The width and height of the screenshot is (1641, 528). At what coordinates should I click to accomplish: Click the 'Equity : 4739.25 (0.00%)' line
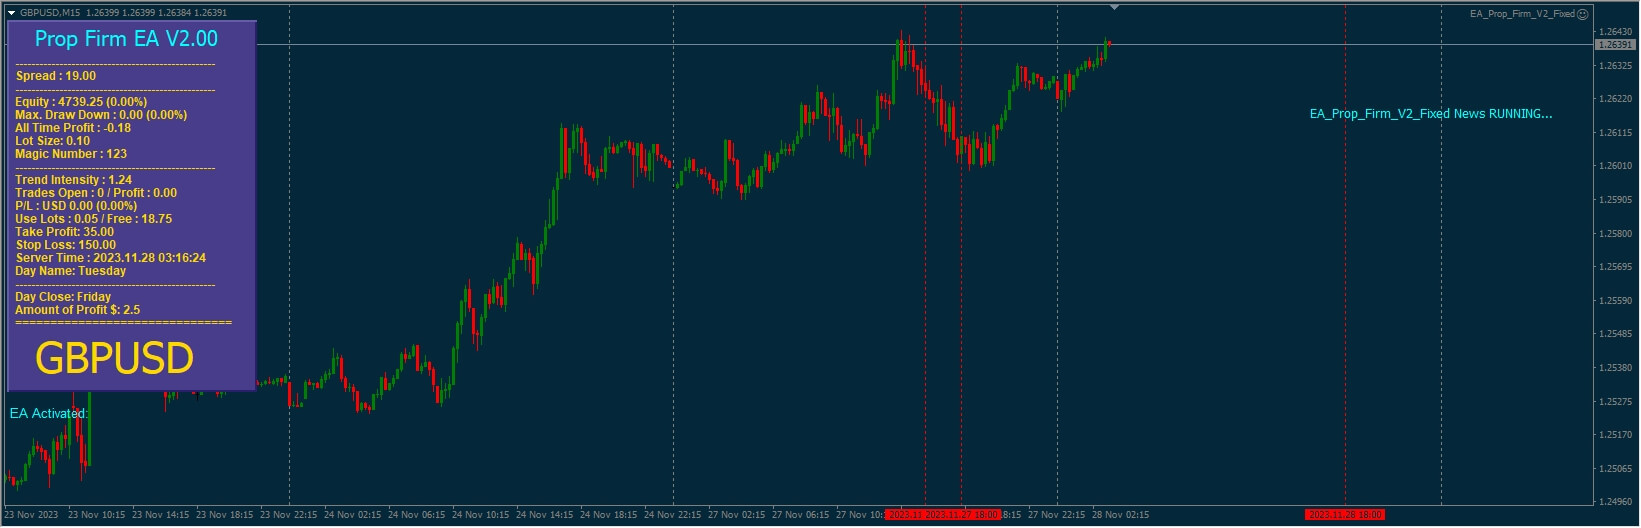(81, 102)
